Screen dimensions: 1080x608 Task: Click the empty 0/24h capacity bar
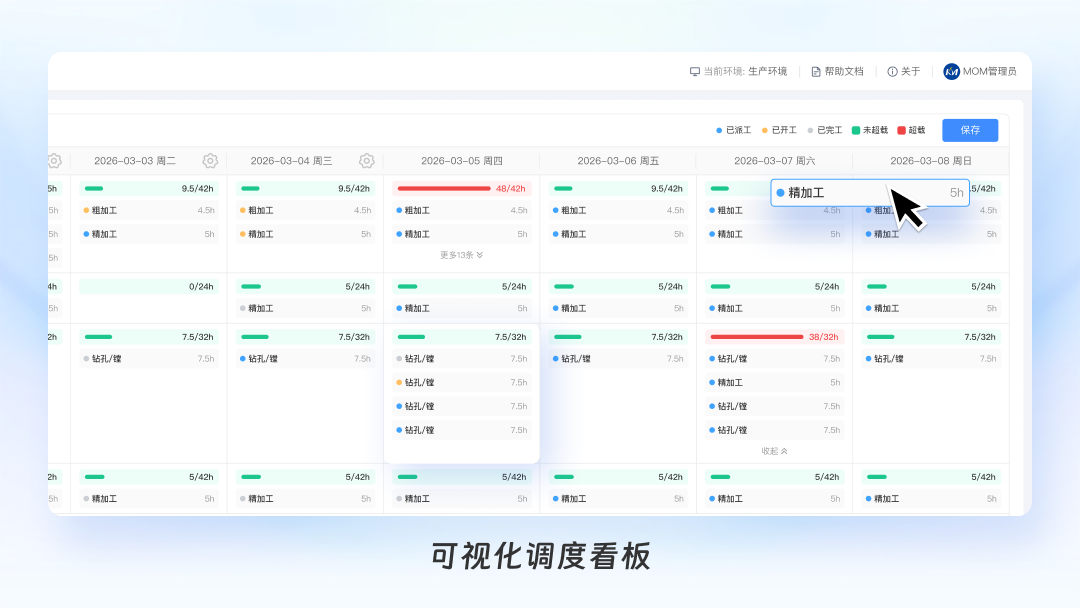tap(149, 286)
